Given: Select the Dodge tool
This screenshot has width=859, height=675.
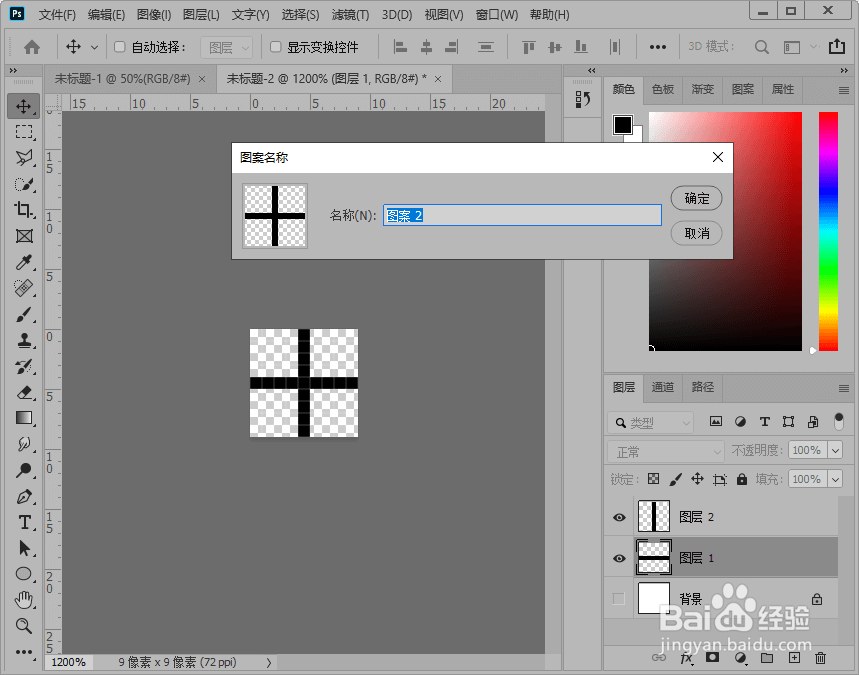Looking at the screenshot, I should point(24,470).
